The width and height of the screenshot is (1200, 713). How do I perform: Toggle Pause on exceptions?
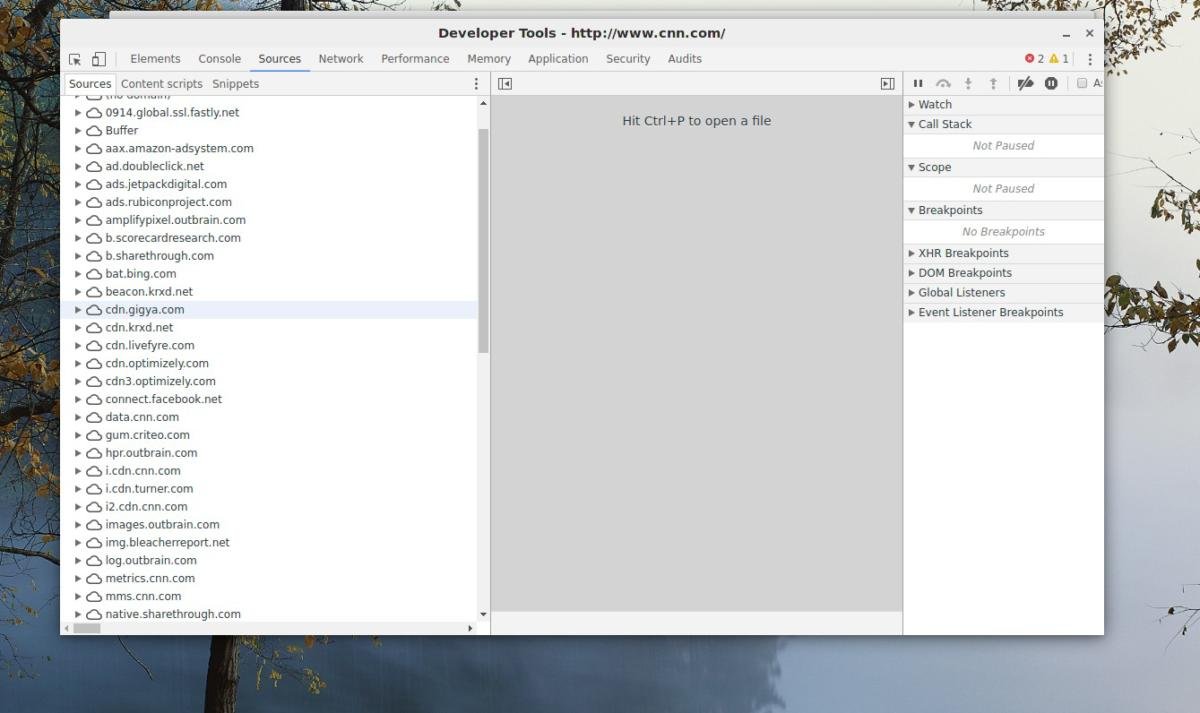point(1051,84)
